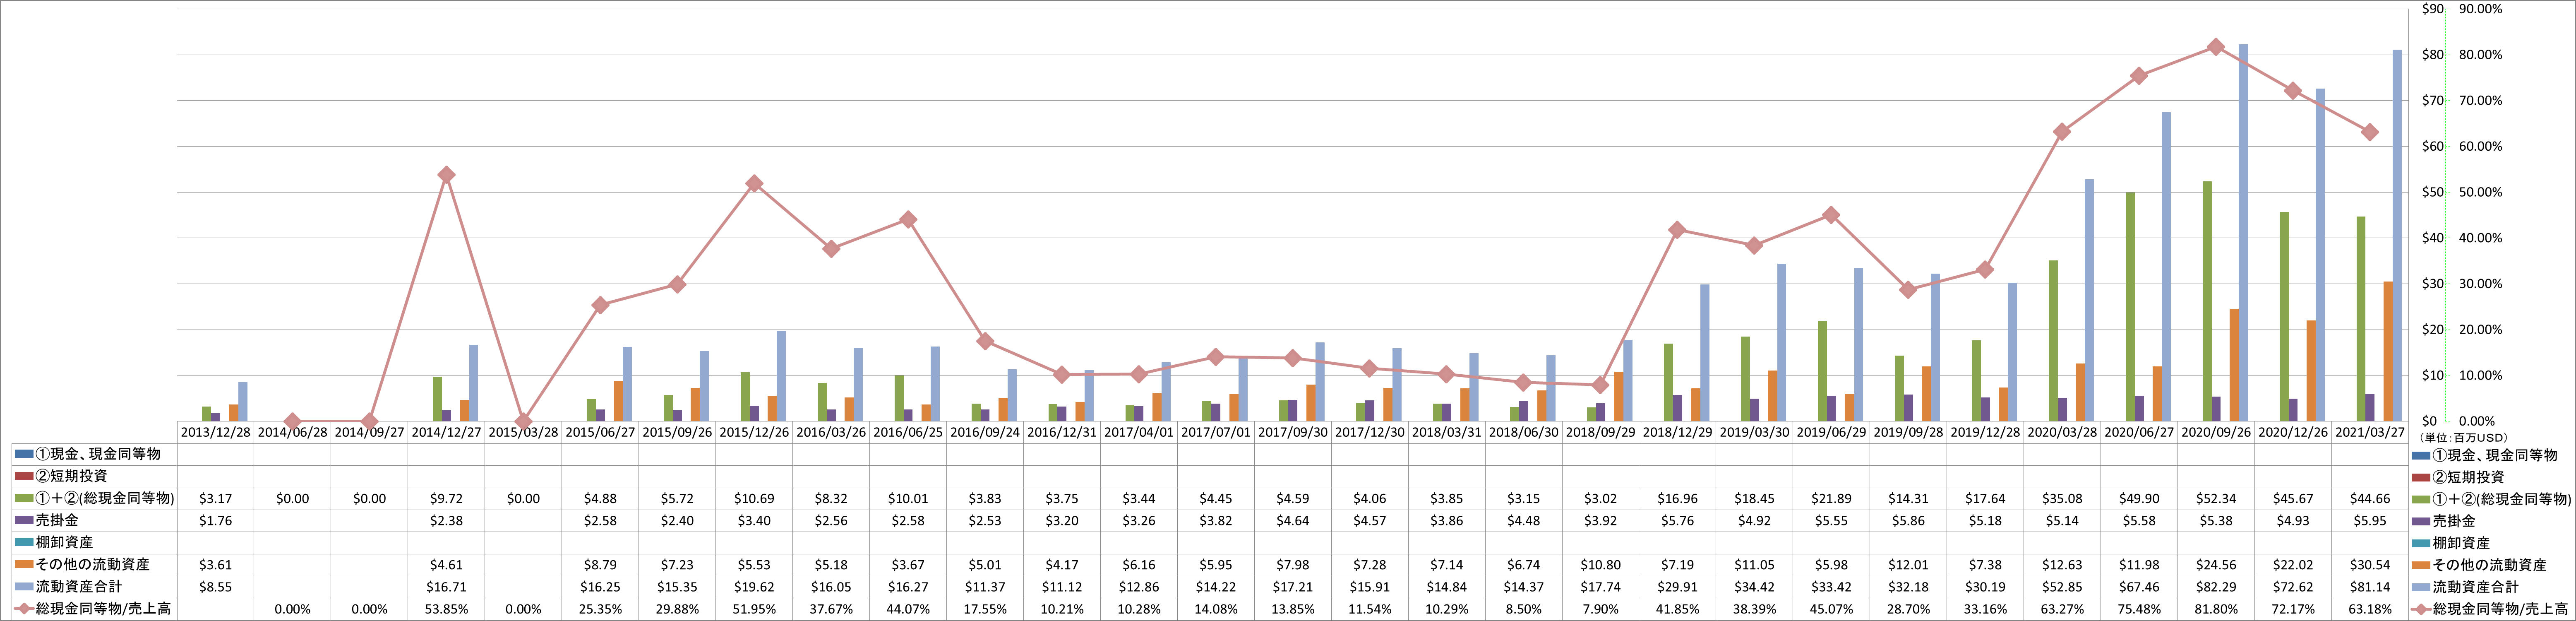This screenshot has height=621, width=2576.
Task: Click the $21.89 total cash value
Action: [x=1831, y=498]
